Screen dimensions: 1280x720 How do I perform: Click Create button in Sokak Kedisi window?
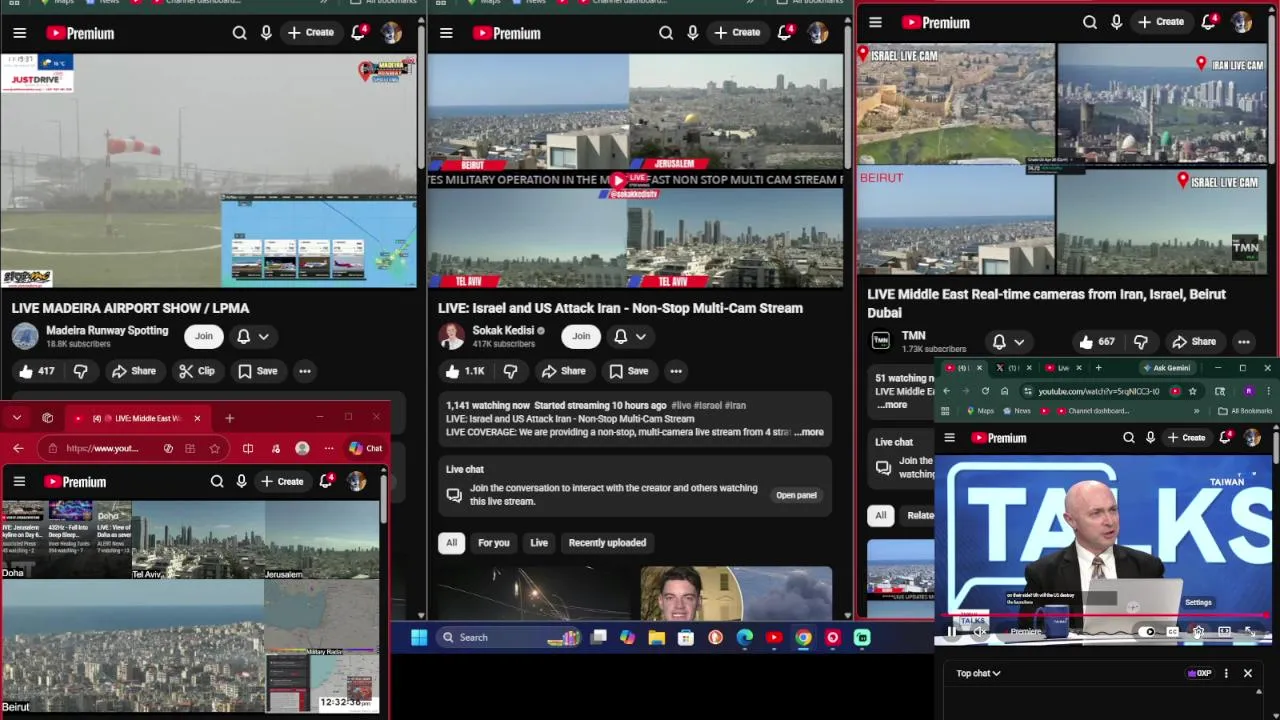(736, 33)
